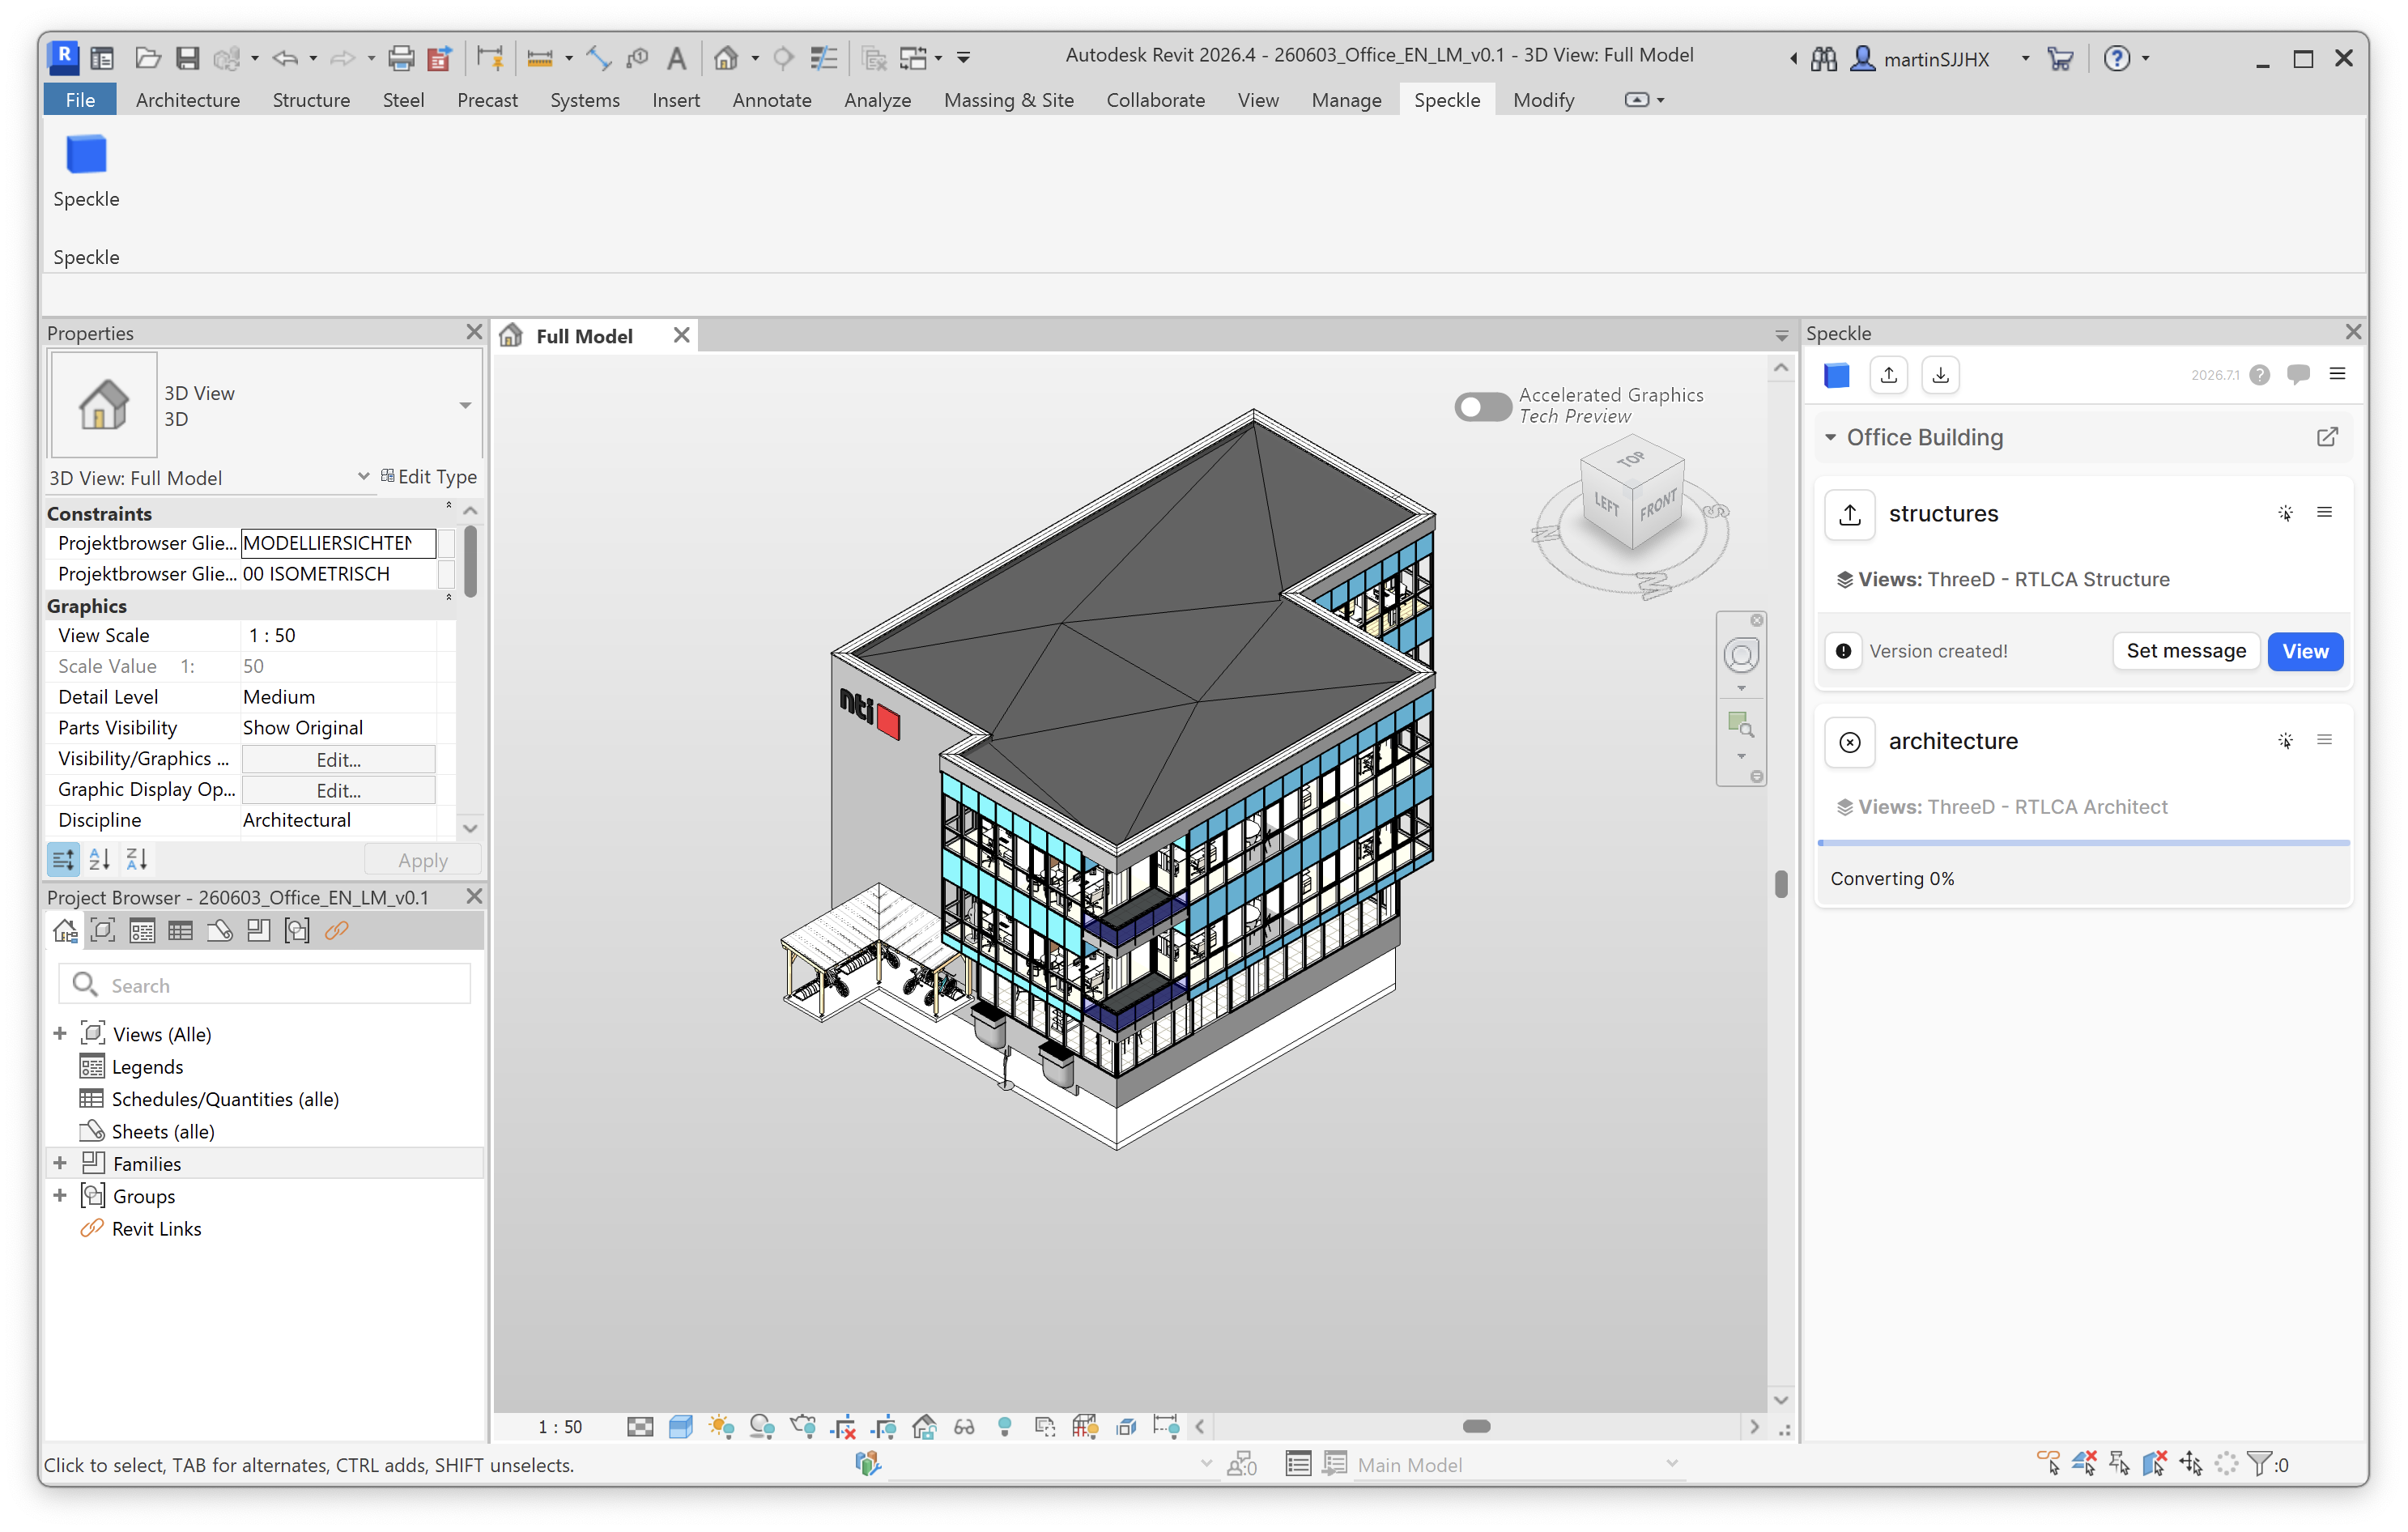2408x1532 pixels.
Task: Open the File menu
Action: pos(80,100)
